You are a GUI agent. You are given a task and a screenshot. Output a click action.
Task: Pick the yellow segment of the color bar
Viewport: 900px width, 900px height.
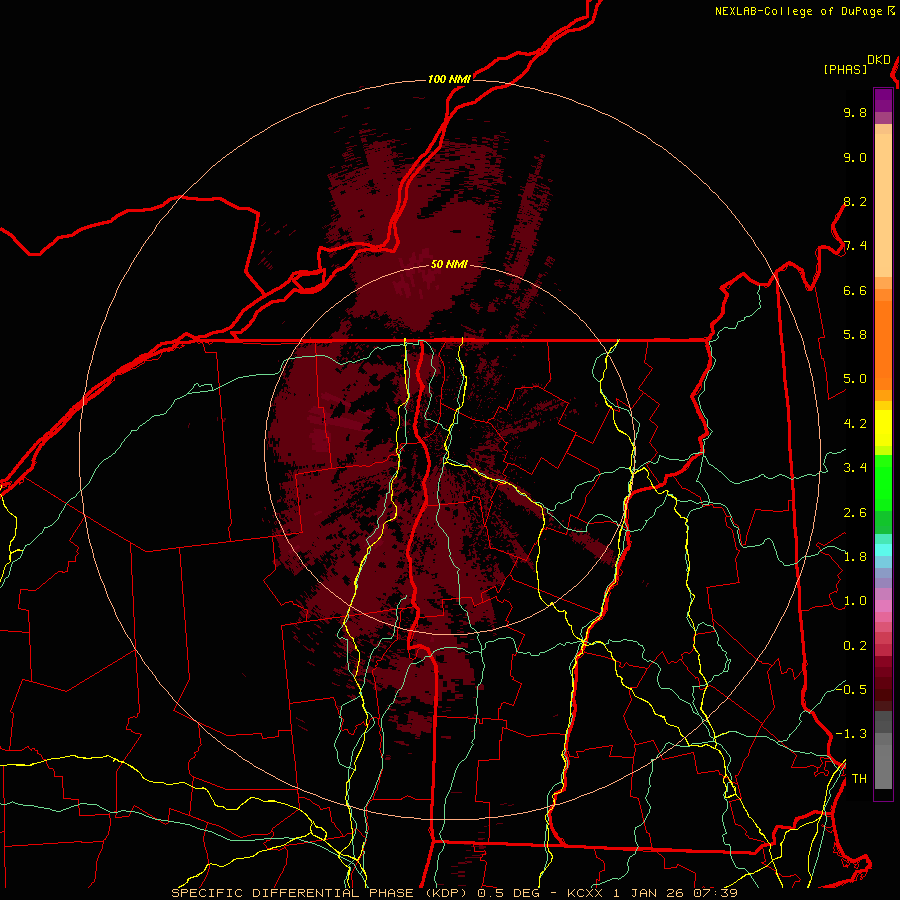point(883,428)
